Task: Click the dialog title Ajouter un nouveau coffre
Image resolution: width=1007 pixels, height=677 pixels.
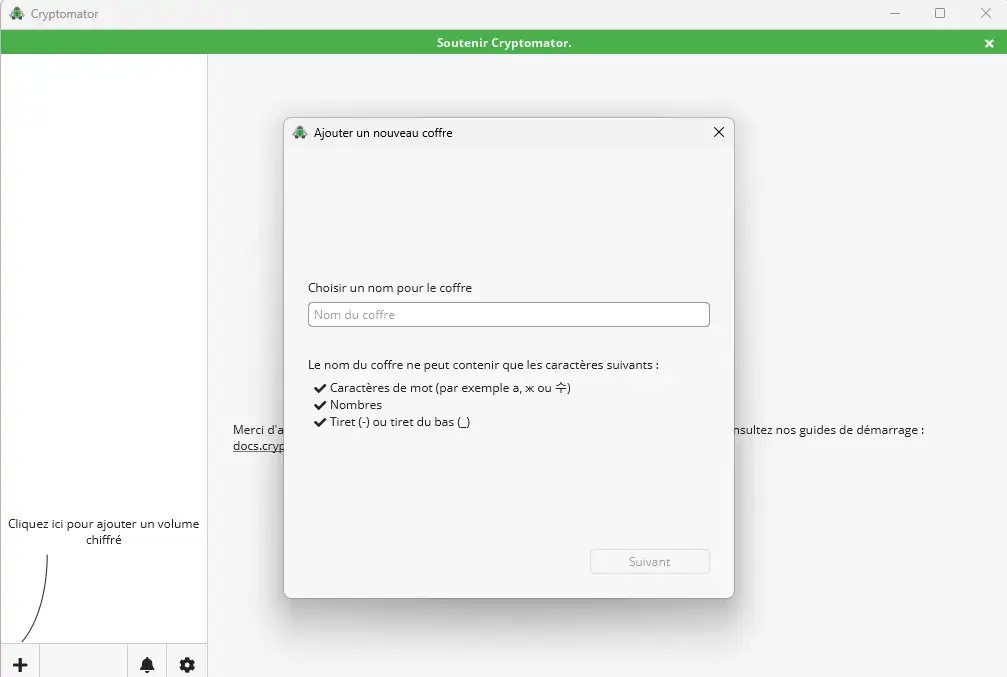Action: click(383, 132)
